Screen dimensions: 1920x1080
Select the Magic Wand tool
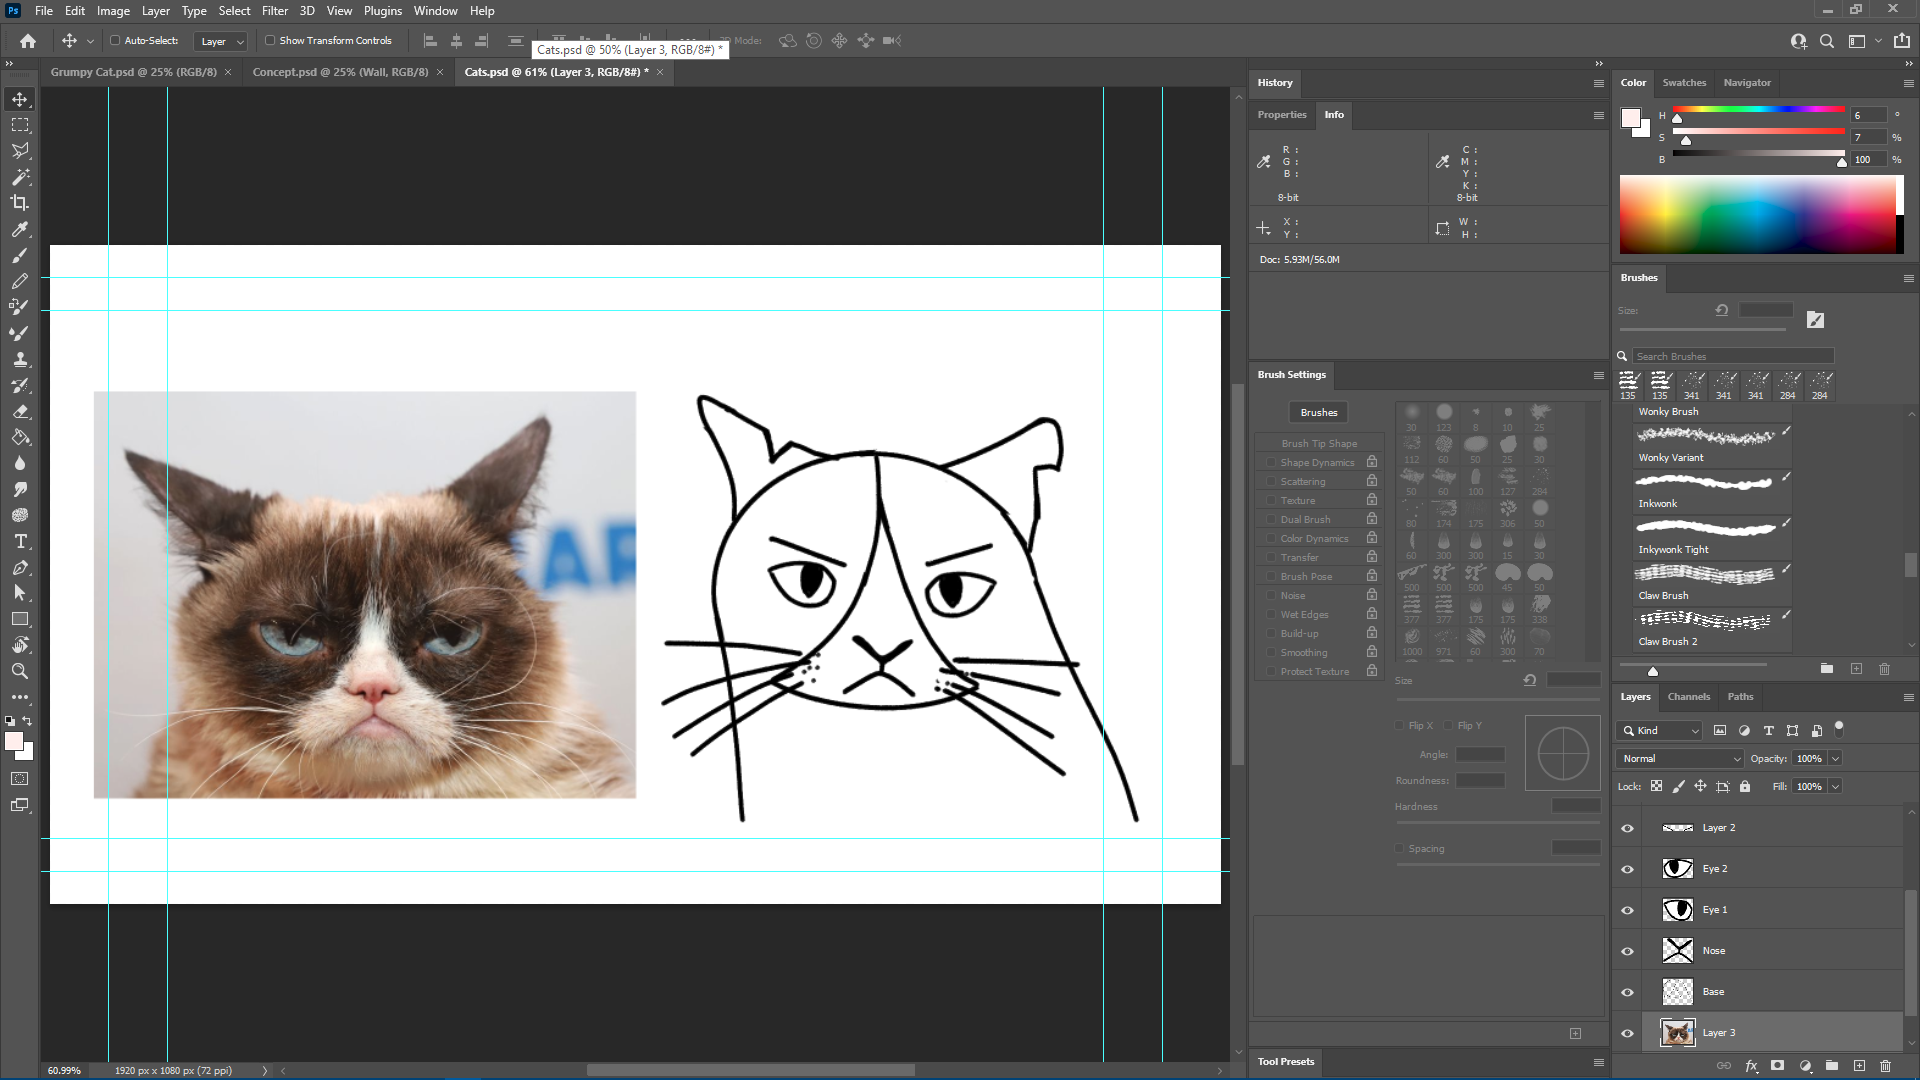pos(20,177)
